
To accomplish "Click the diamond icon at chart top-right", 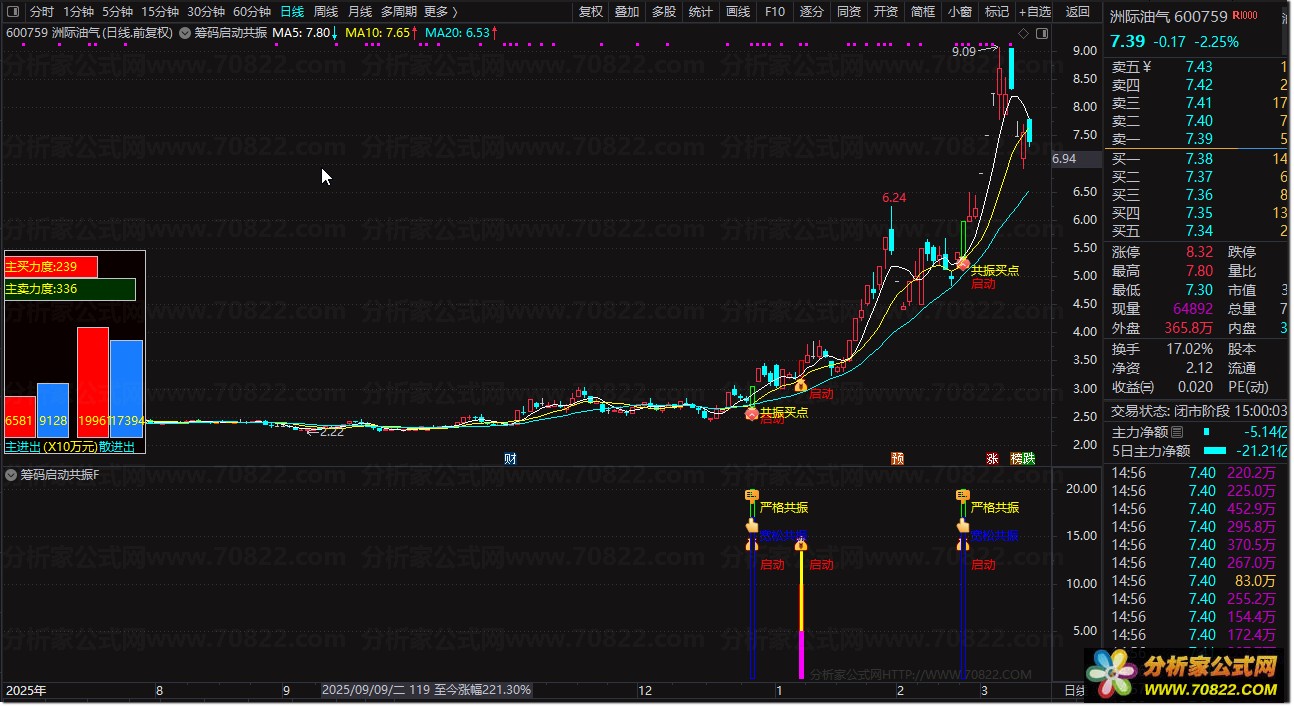I will [x=1023, y=33].
